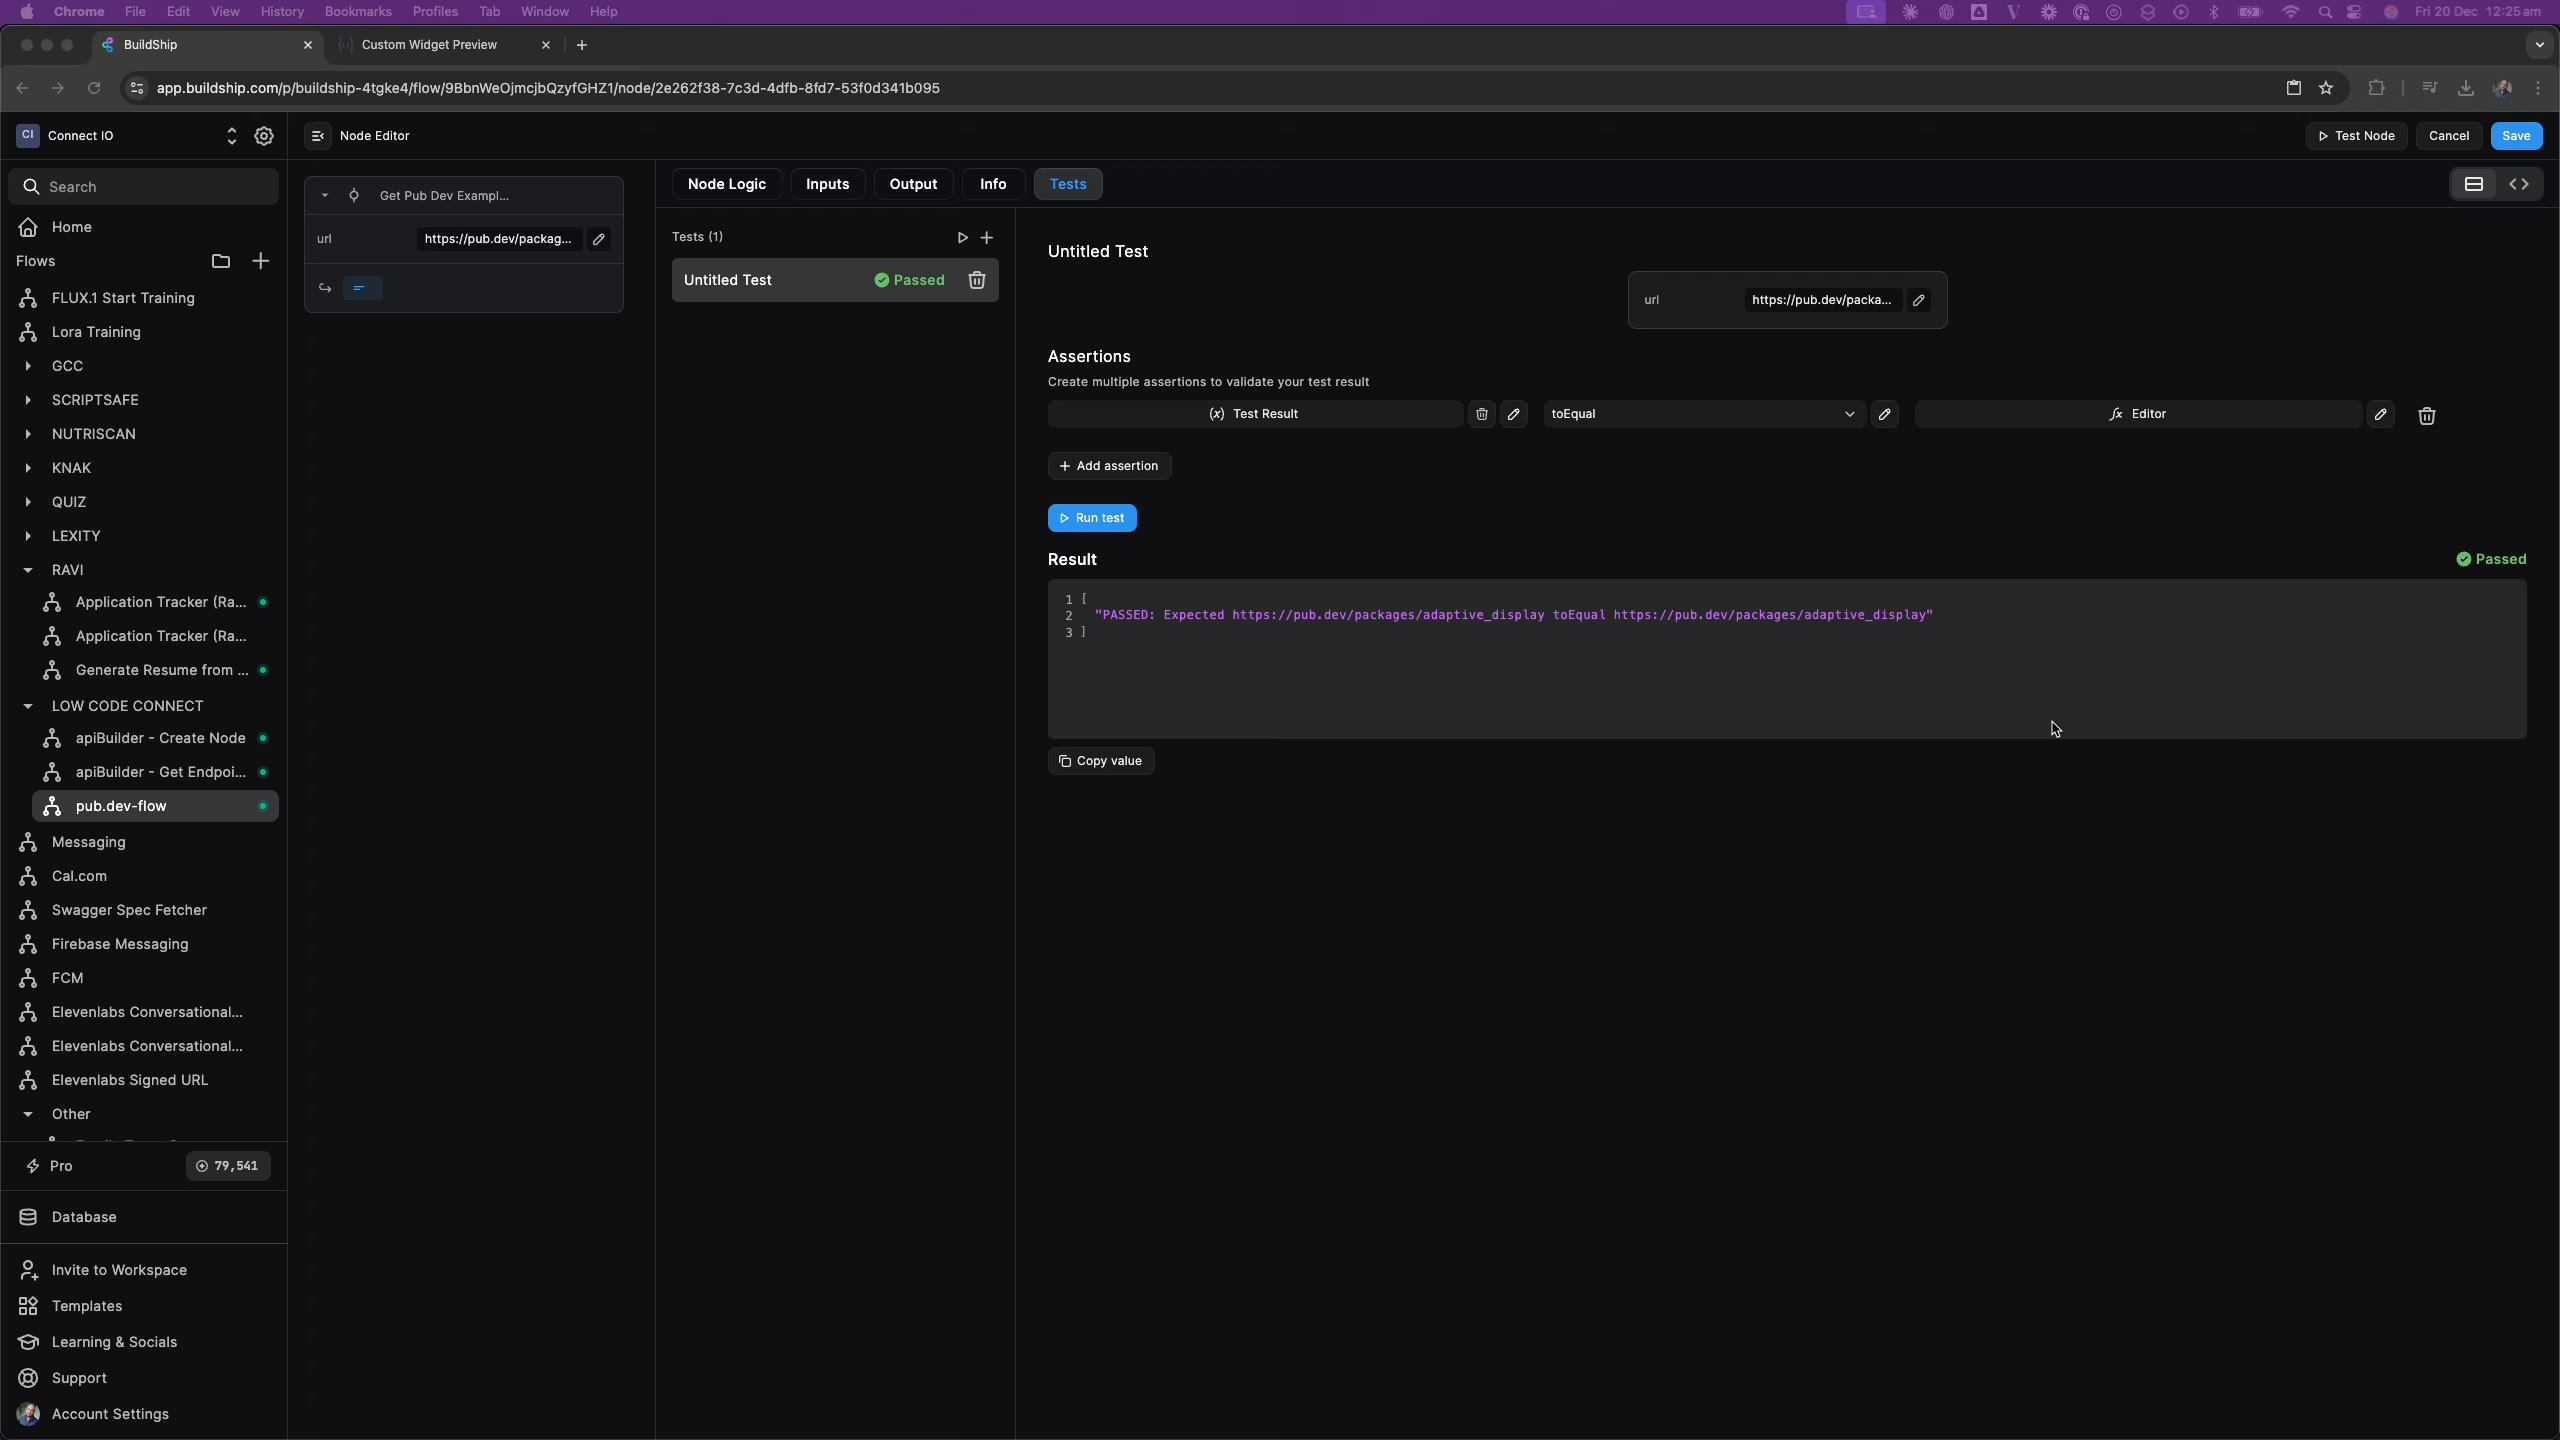Open the Bookmarks menu in the menu bar
Screen dimensions: 2560x1440
(357, 11)
